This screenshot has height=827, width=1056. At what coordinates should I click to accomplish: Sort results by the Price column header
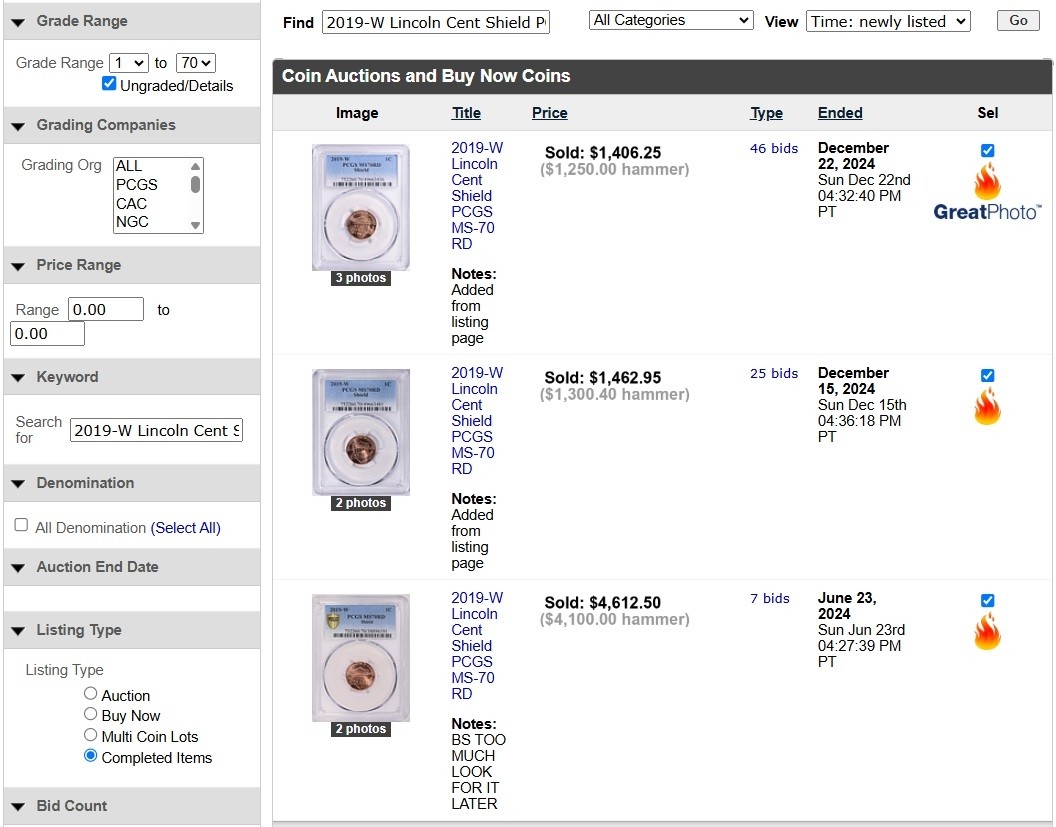[x=549, y=113]
